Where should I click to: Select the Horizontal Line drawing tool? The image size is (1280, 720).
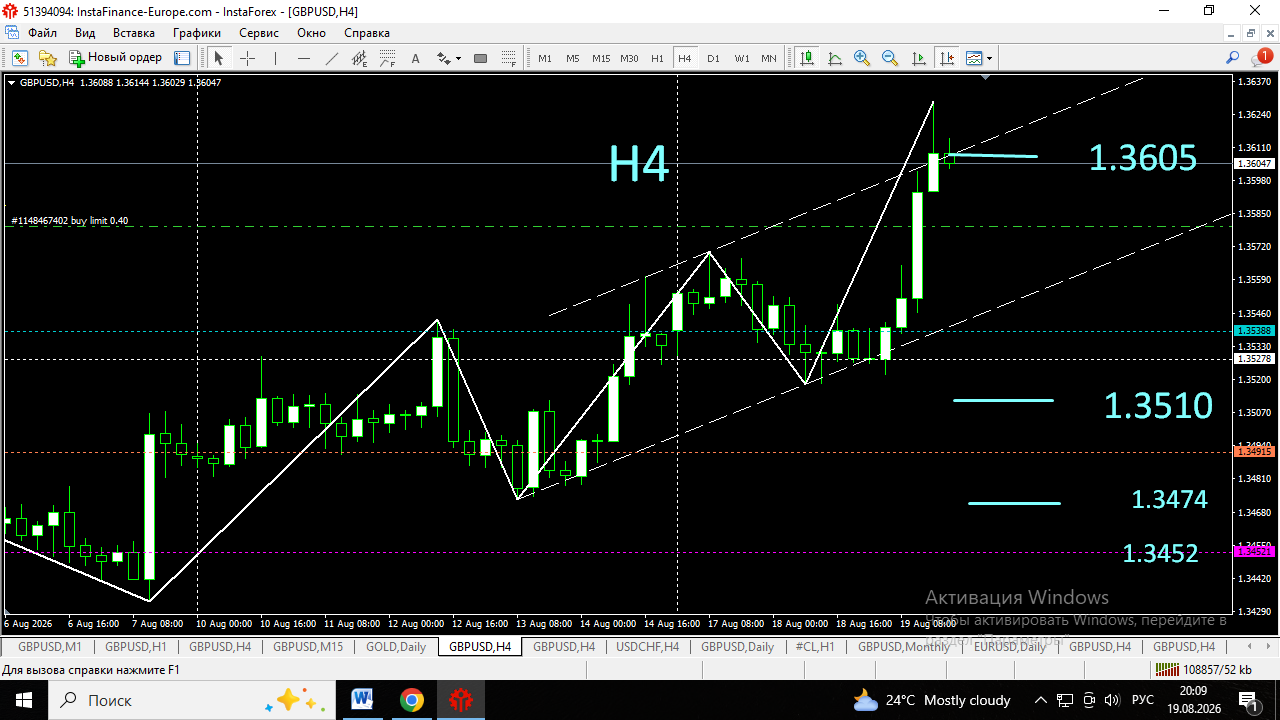(303, 58)
